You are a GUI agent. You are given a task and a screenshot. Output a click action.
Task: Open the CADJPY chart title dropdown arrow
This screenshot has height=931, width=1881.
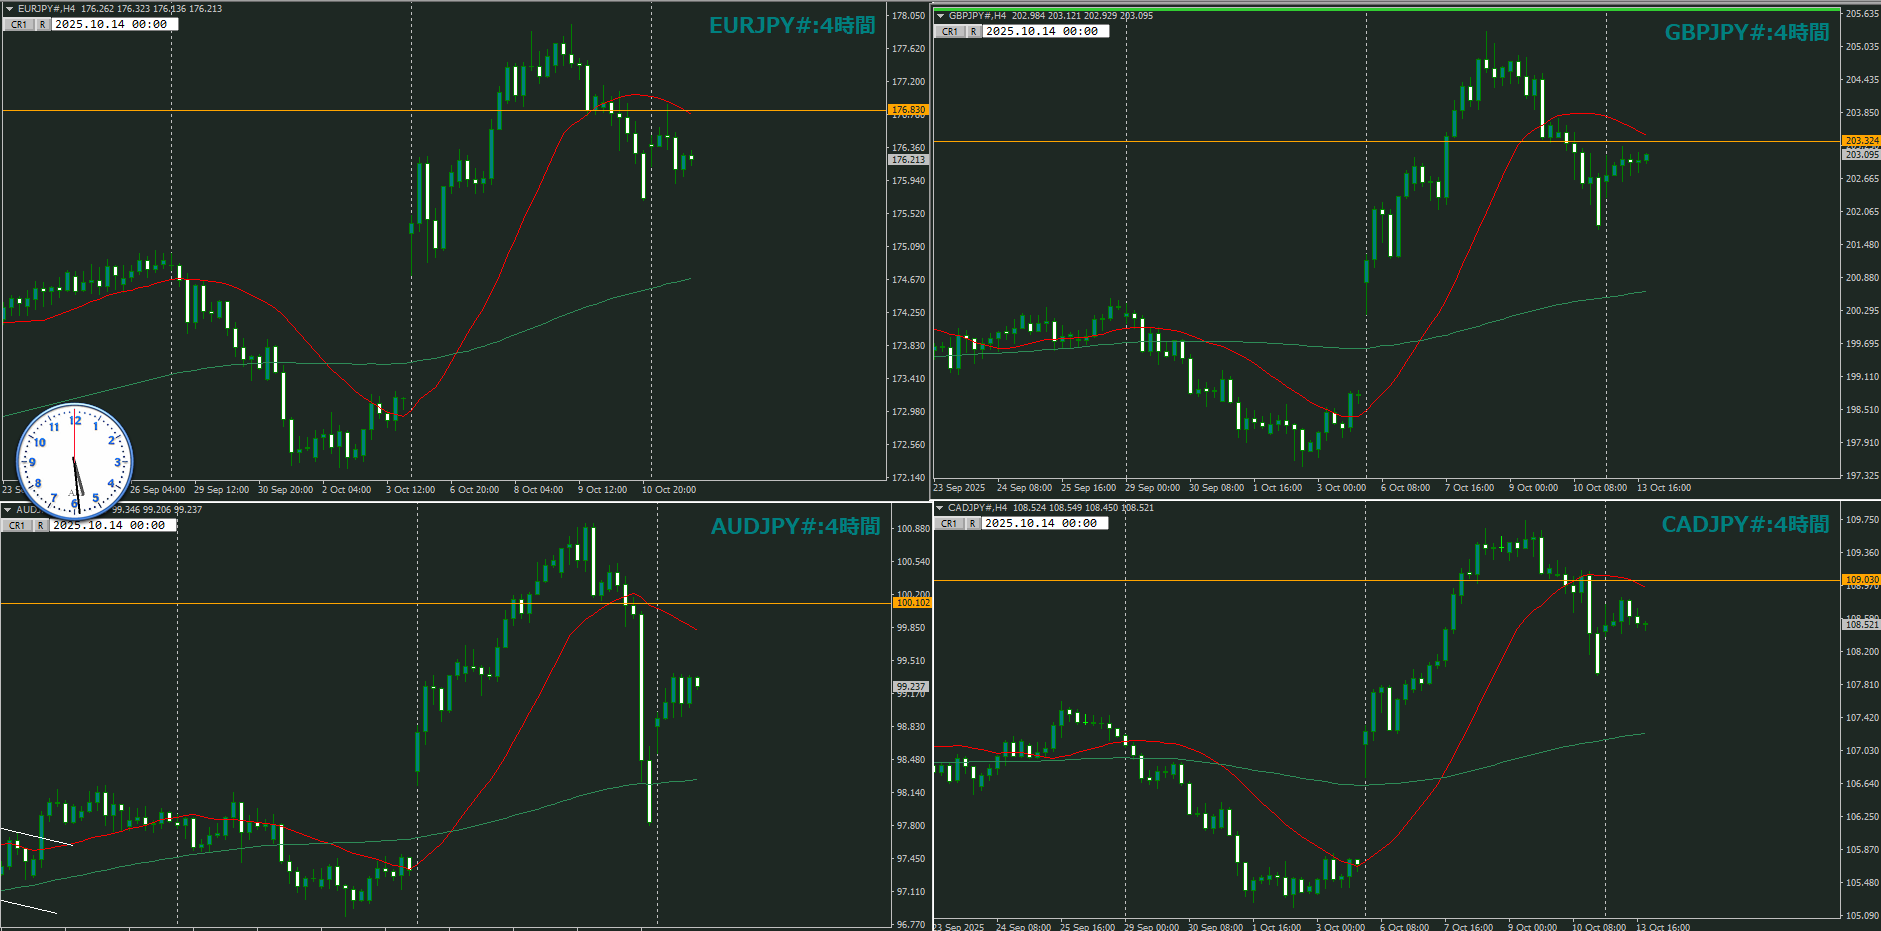click(940, 508)
